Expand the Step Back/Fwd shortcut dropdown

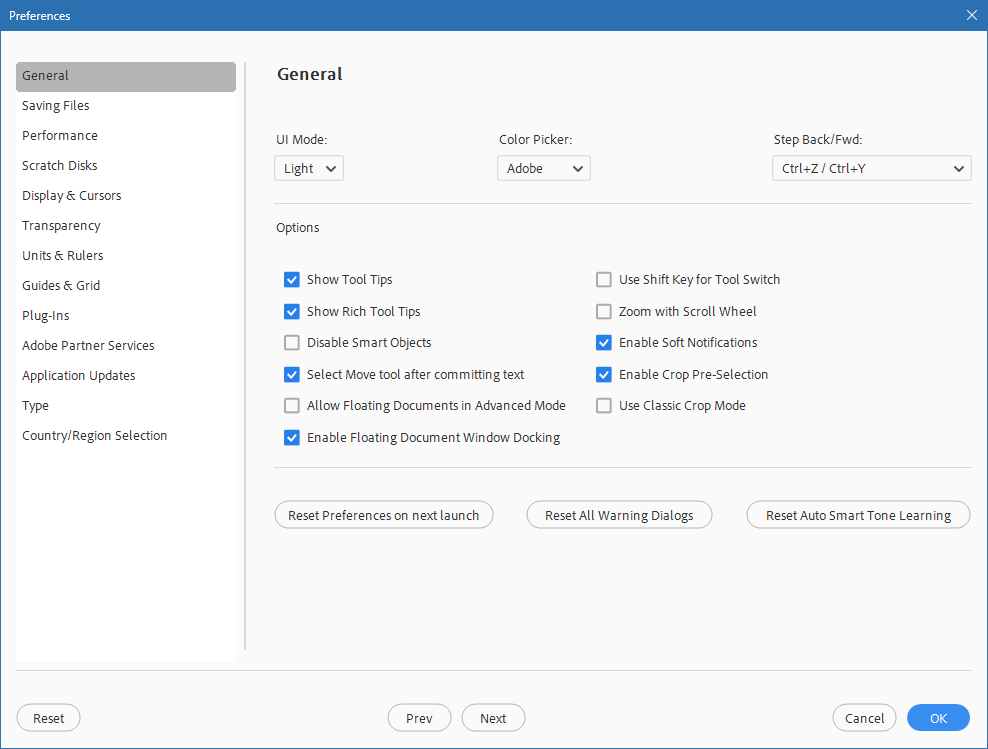[871, 168]
